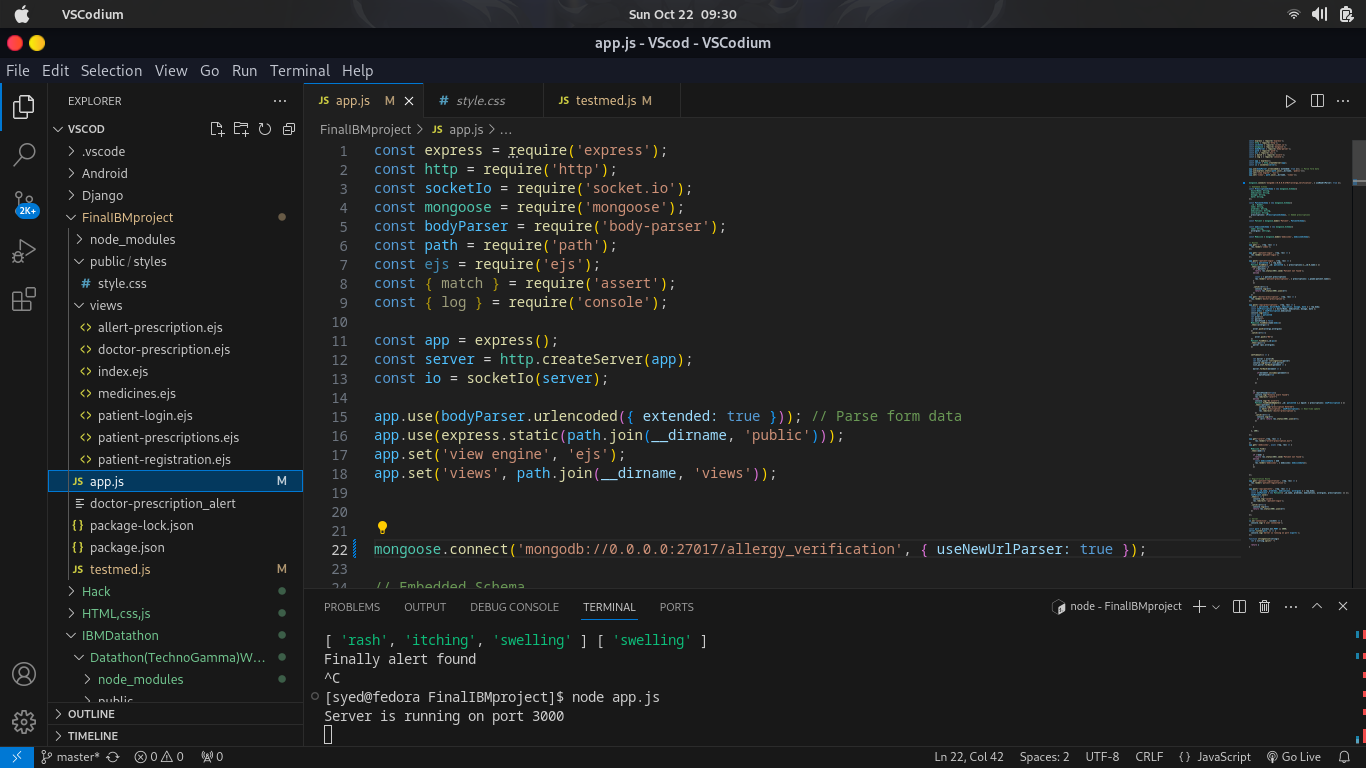1366x768 pixels.
Task: Click the New File icon in Explorer
Action: coord(217,129)
